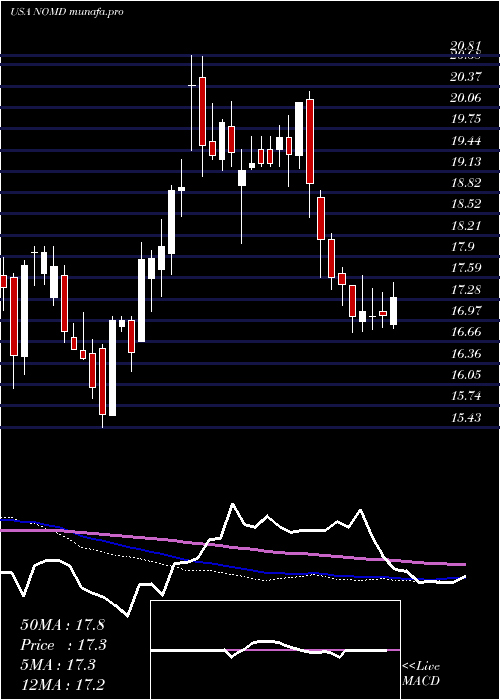500x700 pixels.
Task: Select the 15.43 price axis label
Action: tap(466, 417)
